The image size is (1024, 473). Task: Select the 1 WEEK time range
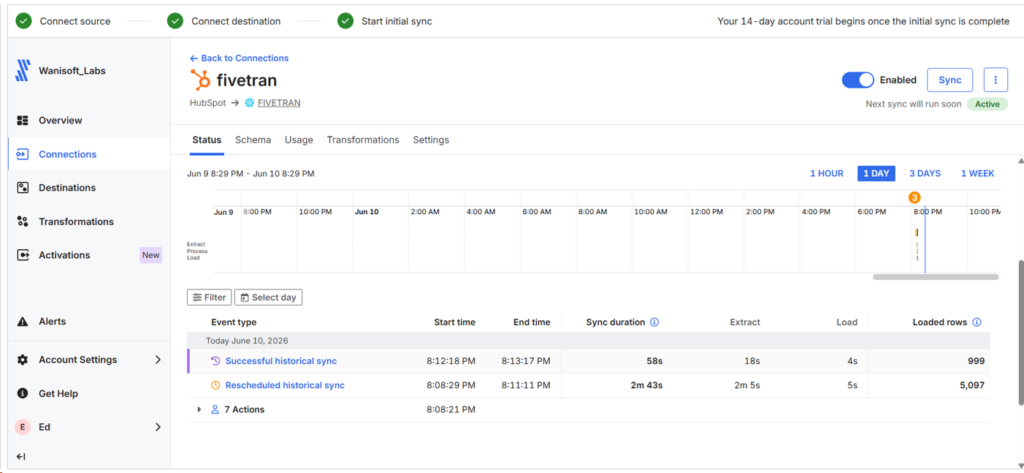pyautogui.click(x=978, y=173)
